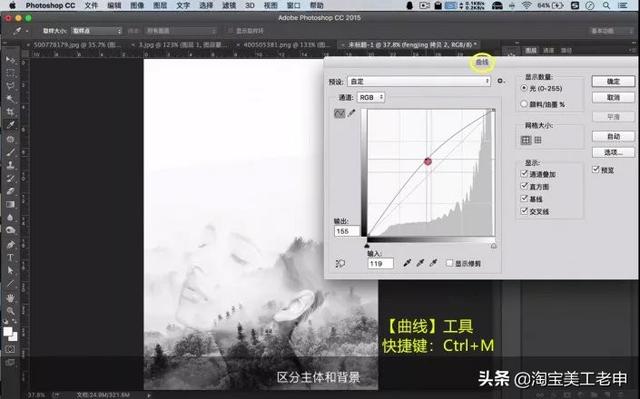Select the Type tool

point(10,257)
